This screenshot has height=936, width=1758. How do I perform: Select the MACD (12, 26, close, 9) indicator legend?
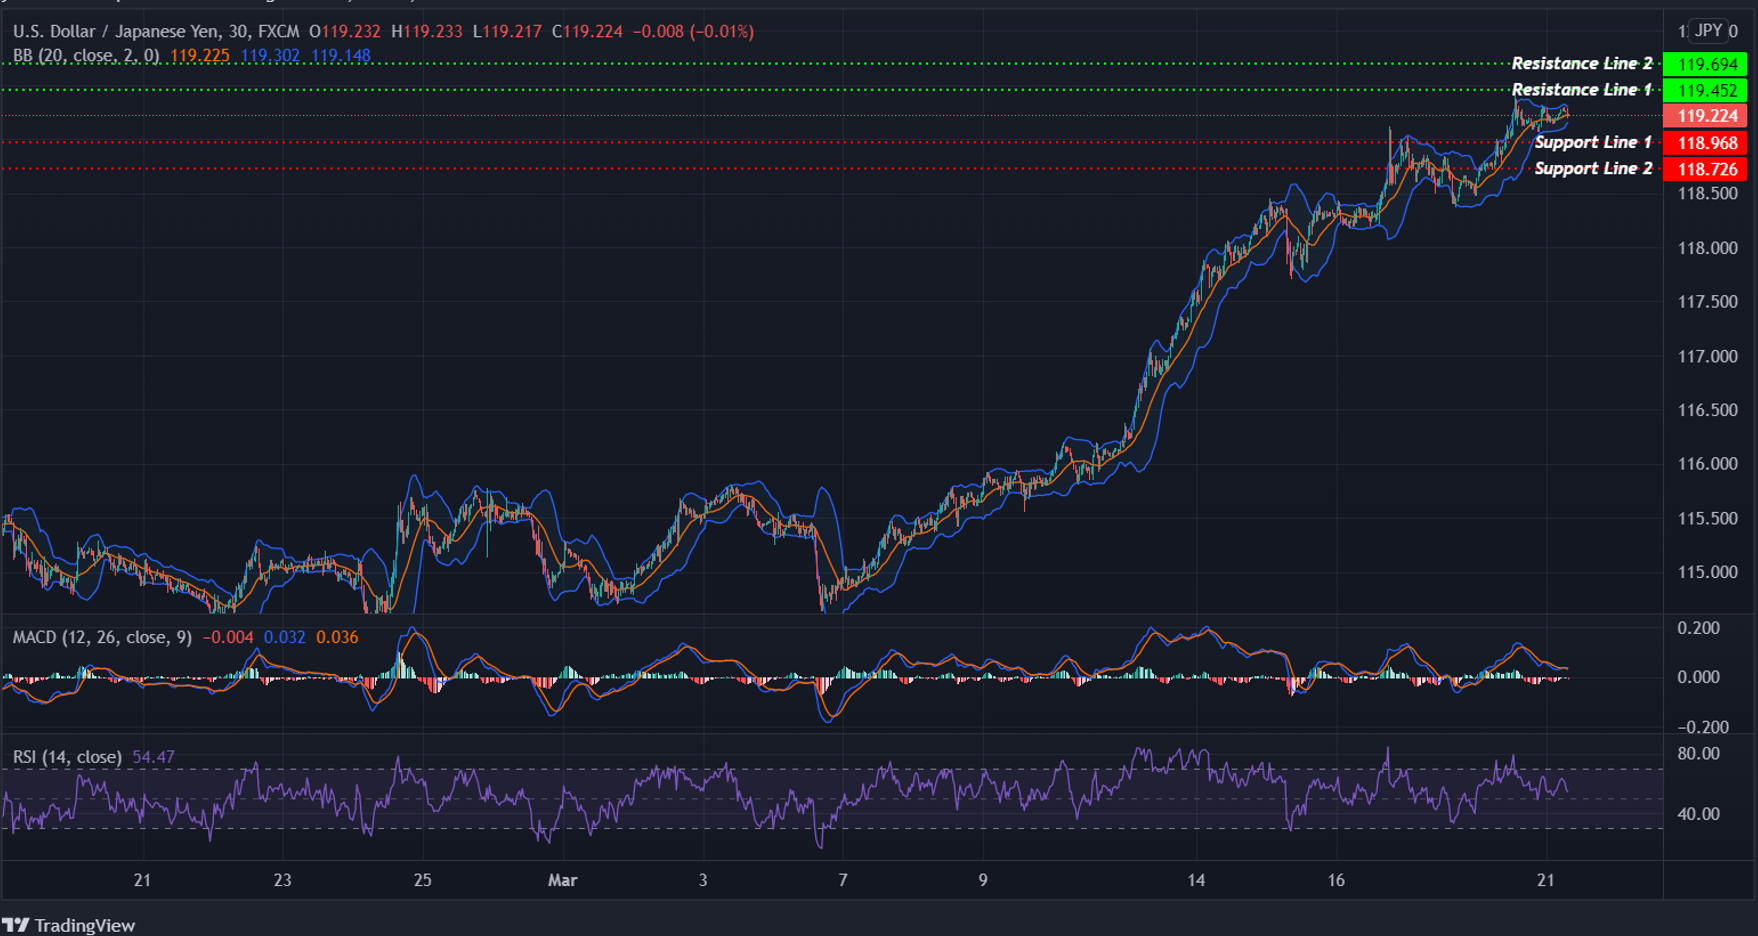point(100,637)
